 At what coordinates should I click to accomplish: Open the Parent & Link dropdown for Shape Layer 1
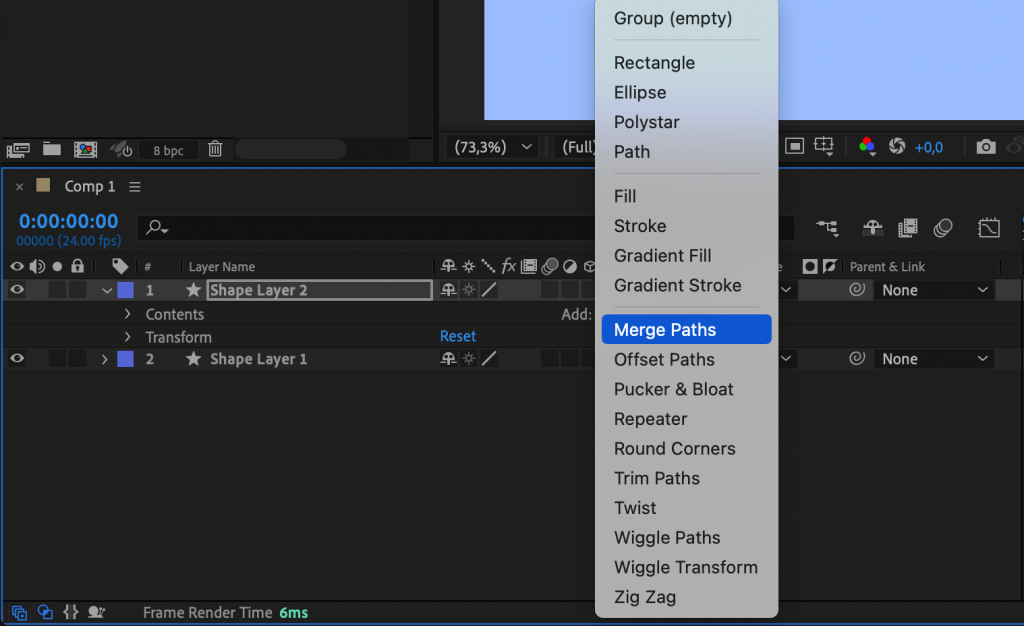(x=933, y=358)
